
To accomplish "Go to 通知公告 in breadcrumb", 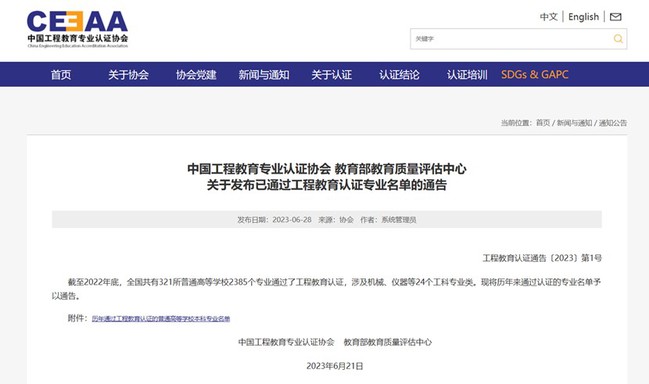I will [x=613, y=123].
